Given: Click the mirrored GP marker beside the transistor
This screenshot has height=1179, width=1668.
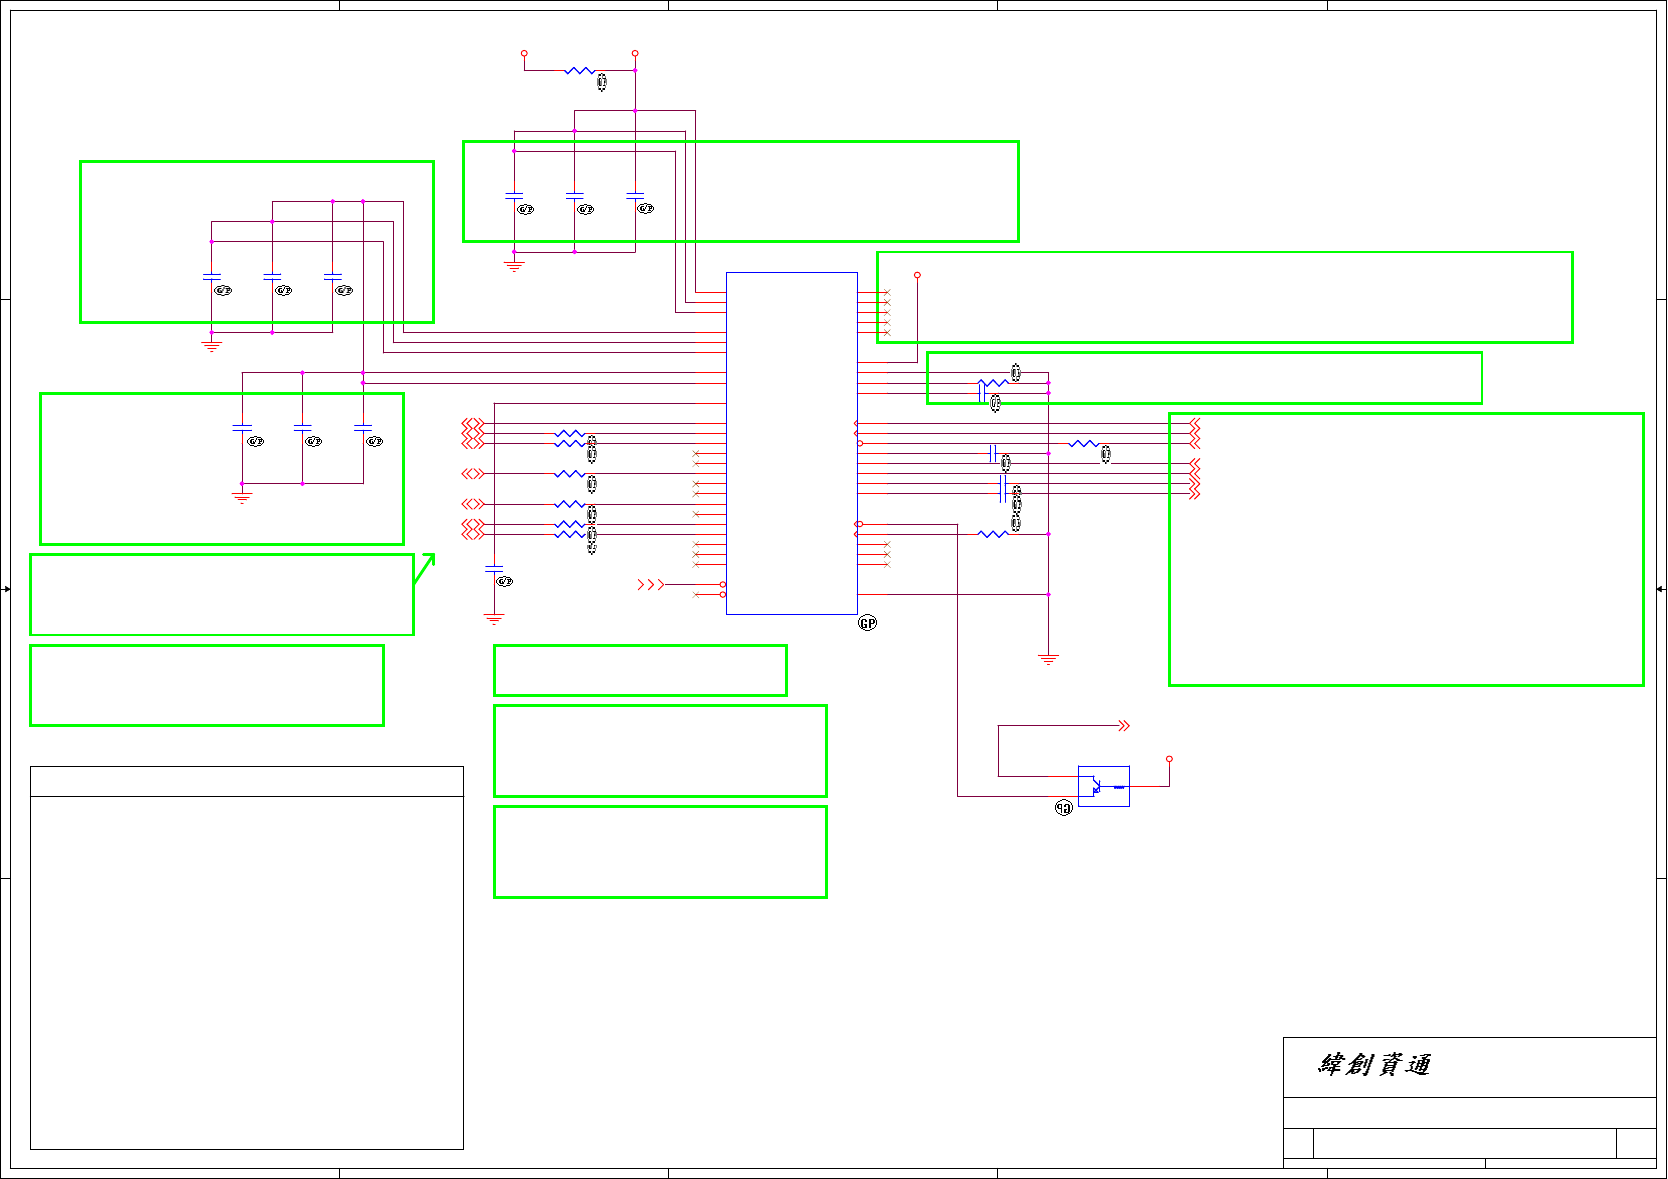Looking at the screenshot, I should [1063, 807].
